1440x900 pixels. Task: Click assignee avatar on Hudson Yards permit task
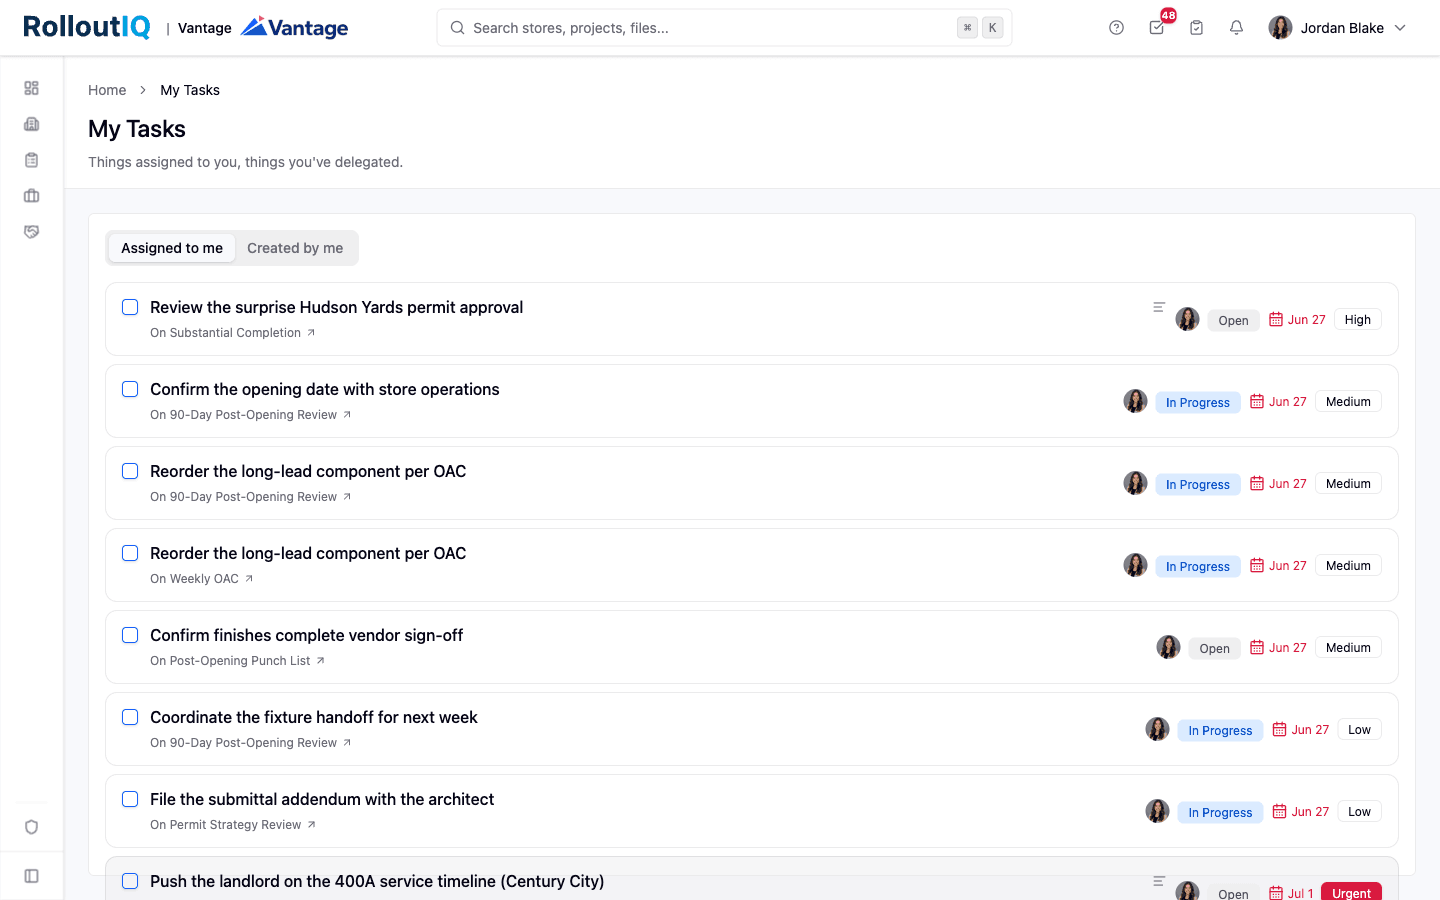coord(1187,319)
